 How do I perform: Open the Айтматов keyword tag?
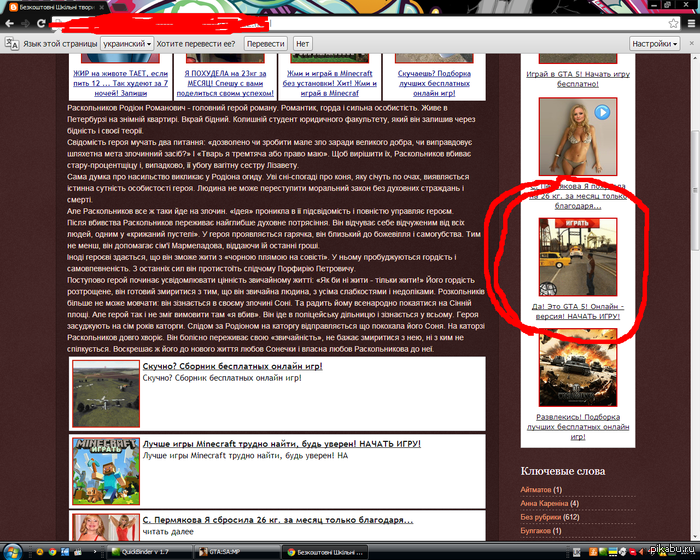[x=535, y=490]
